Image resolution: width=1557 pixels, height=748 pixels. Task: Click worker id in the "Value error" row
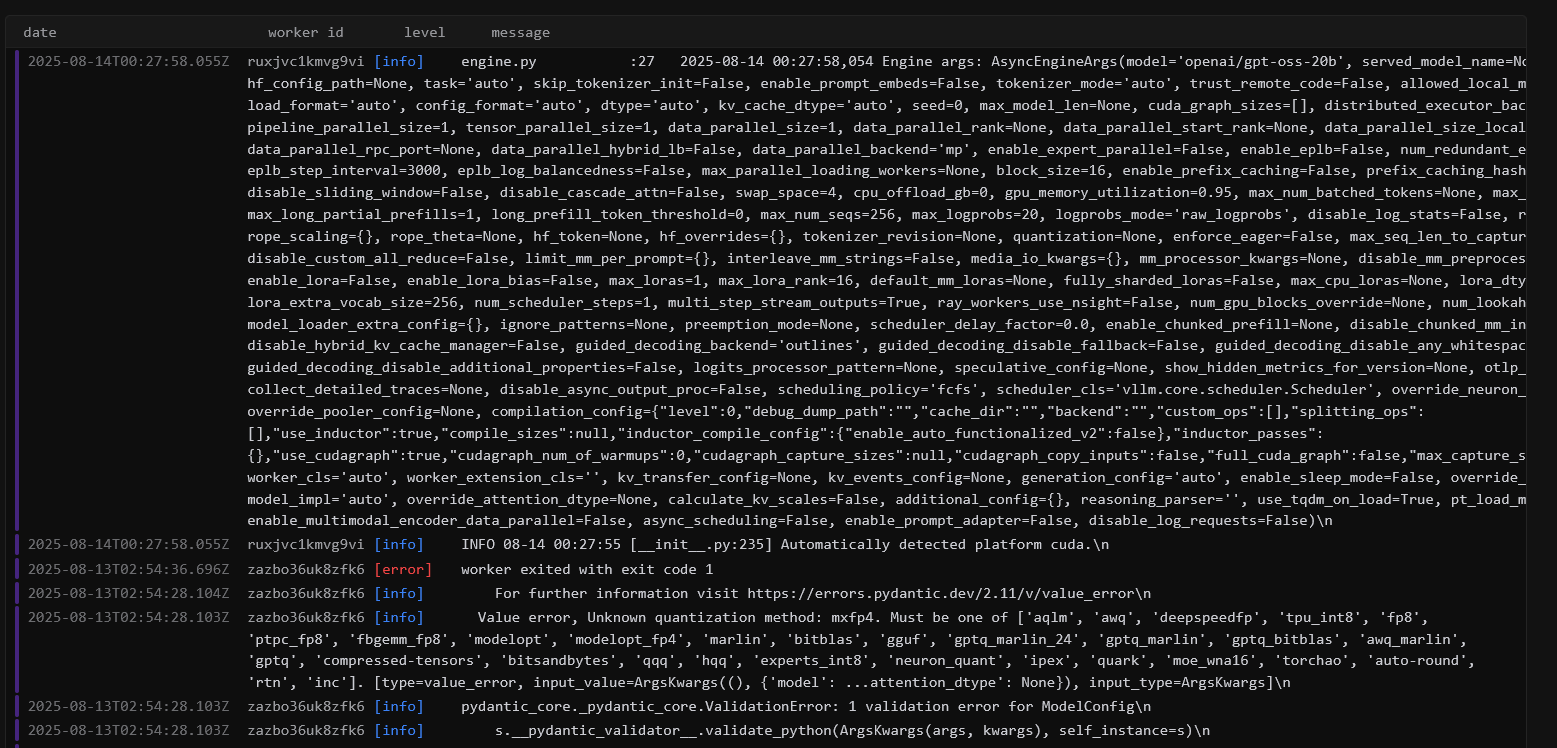[306, 617]
